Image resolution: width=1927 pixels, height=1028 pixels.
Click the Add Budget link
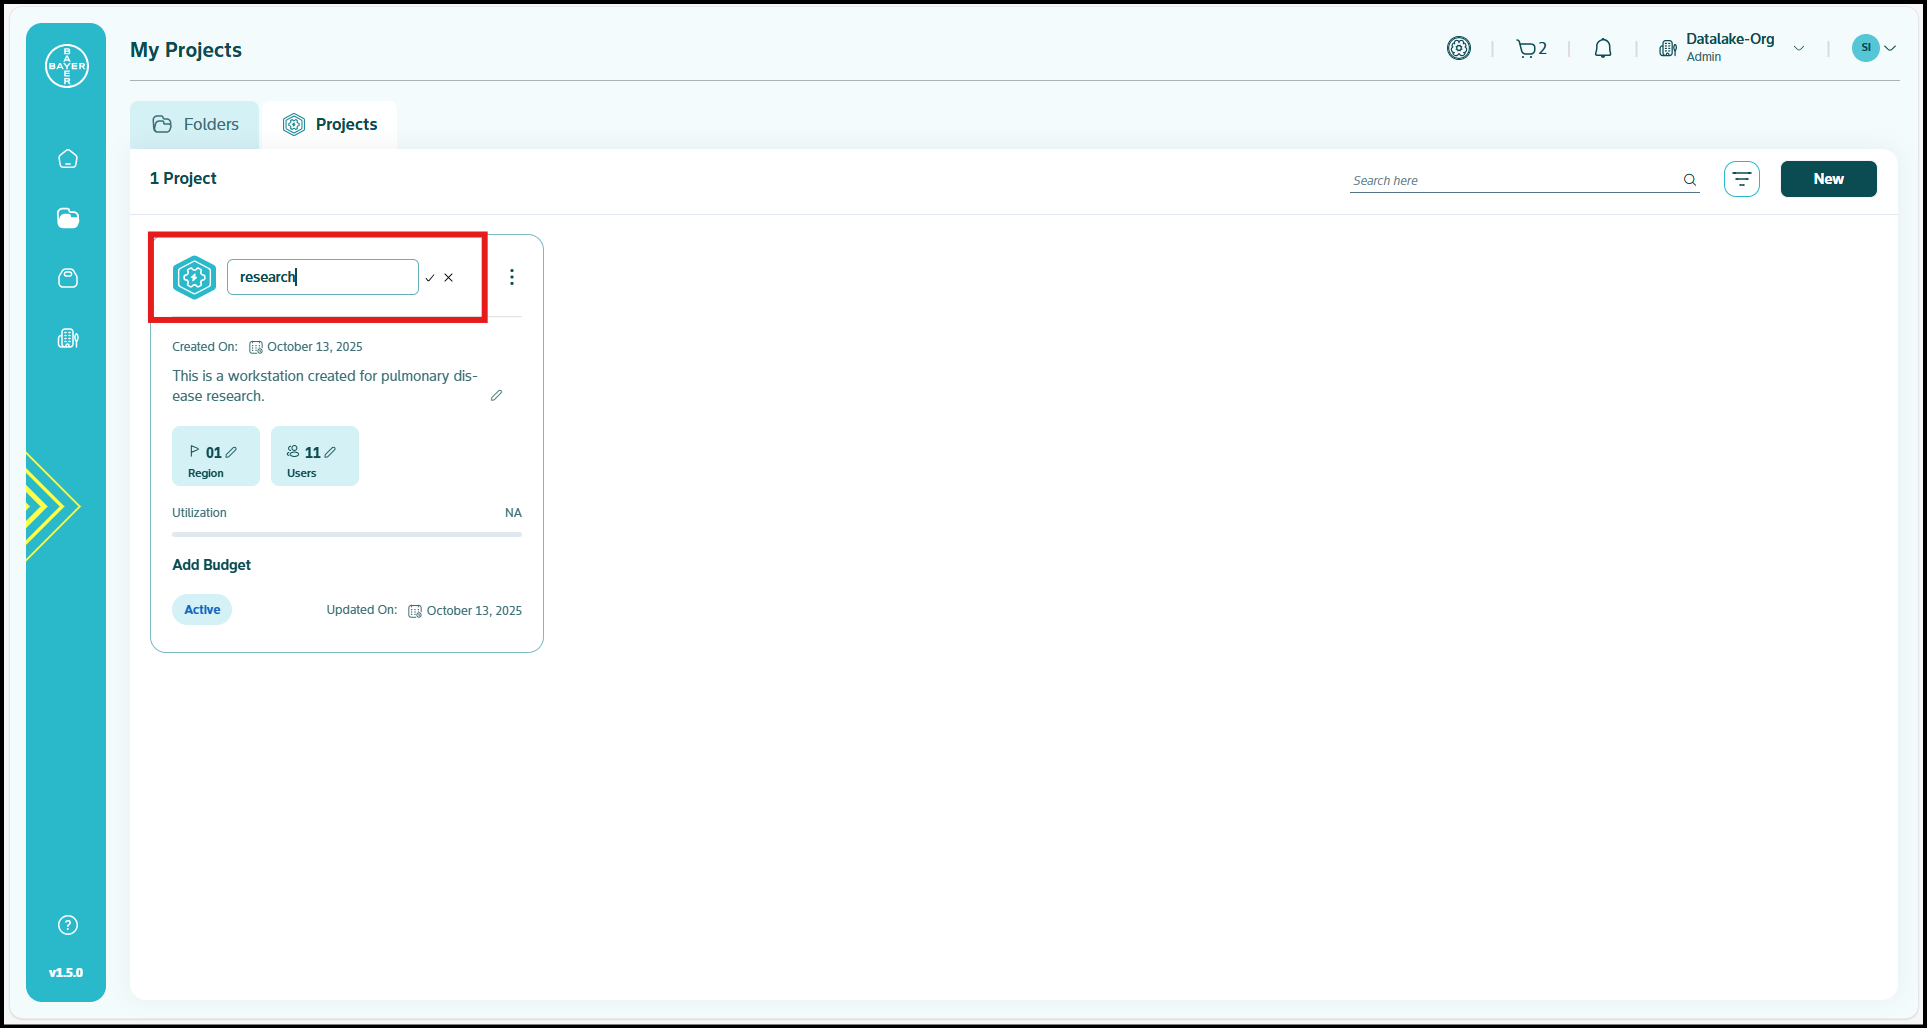[211, 565]
